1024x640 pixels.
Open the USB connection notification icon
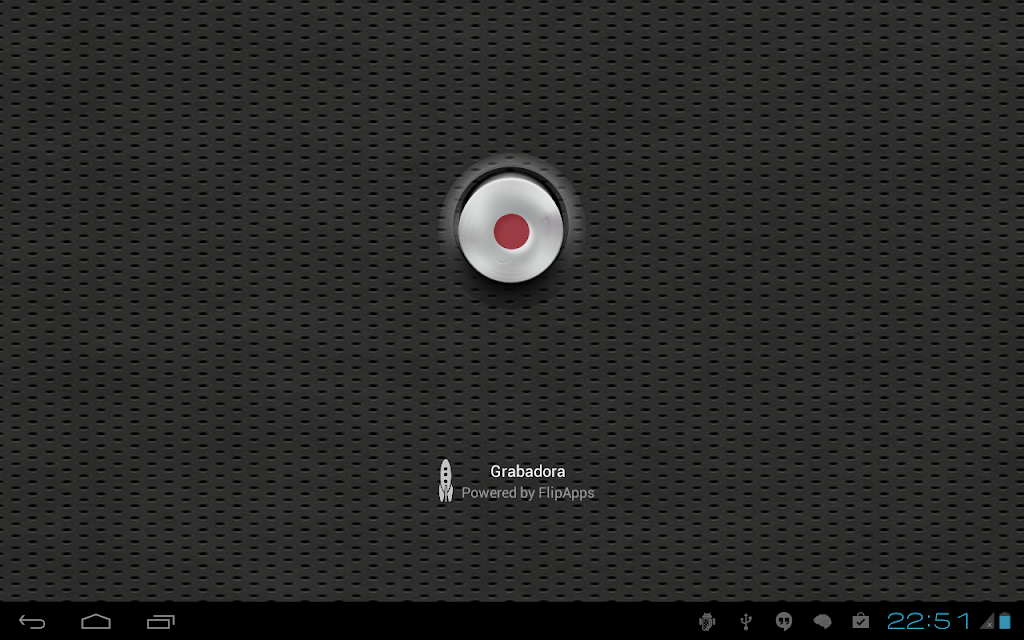point(746,621)
